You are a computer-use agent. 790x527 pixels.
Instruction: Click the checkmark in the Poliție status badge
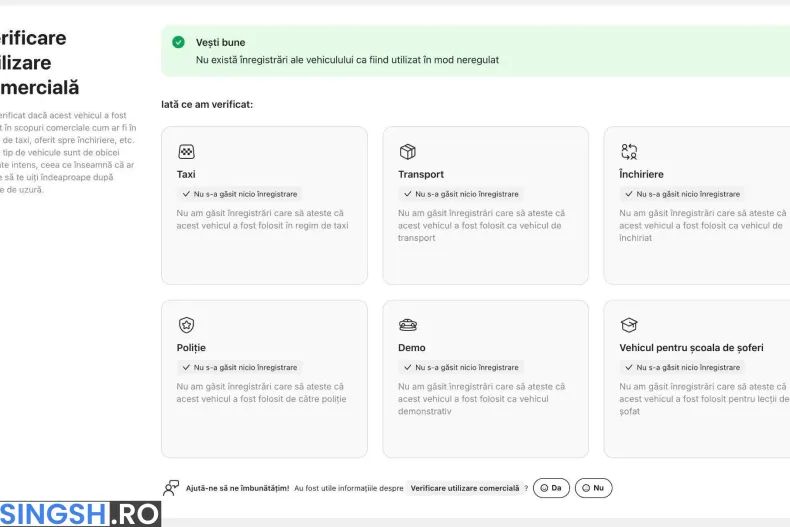pyautogui.click(x=186, y=367)
